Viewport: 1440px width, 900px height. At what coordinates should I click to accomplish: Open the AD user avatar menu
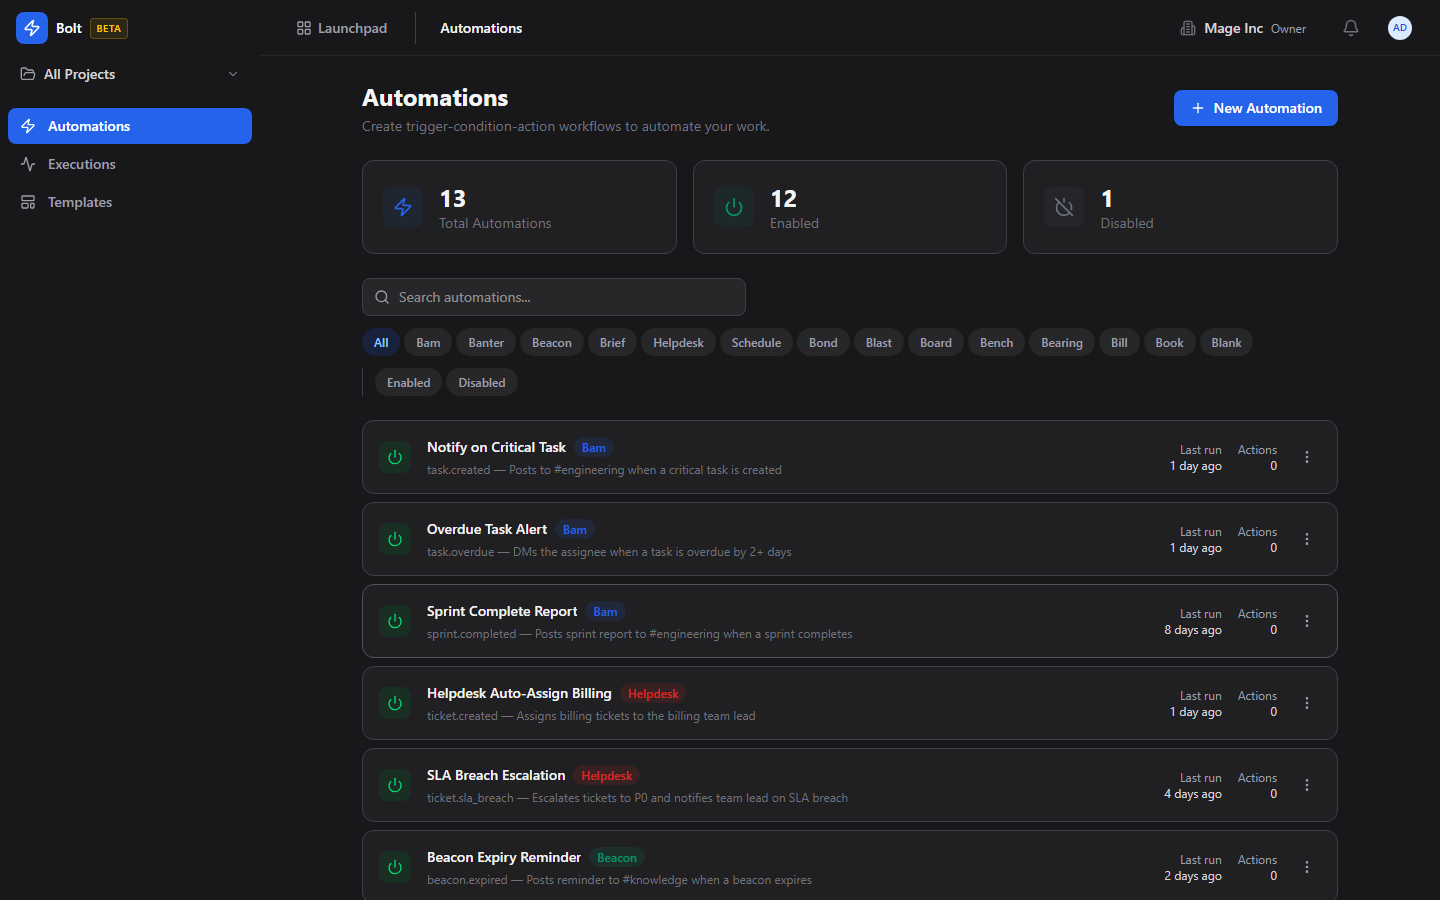click(1399, 28)
